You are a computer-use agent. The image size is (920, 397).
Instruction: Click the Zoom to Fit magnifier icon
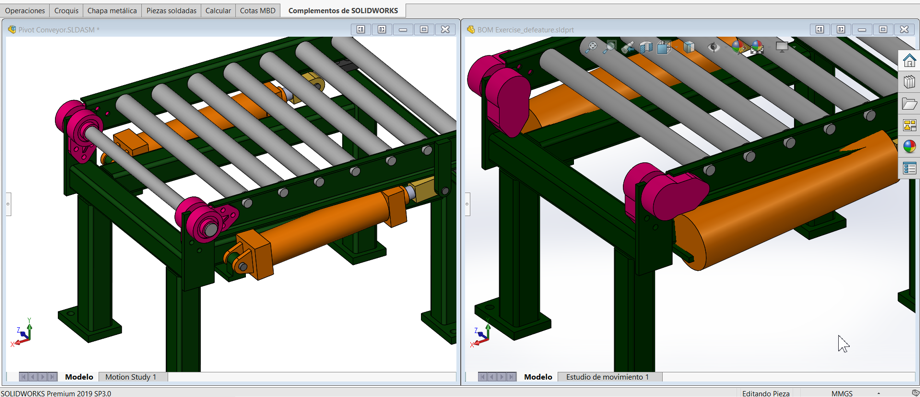[591, 46]
